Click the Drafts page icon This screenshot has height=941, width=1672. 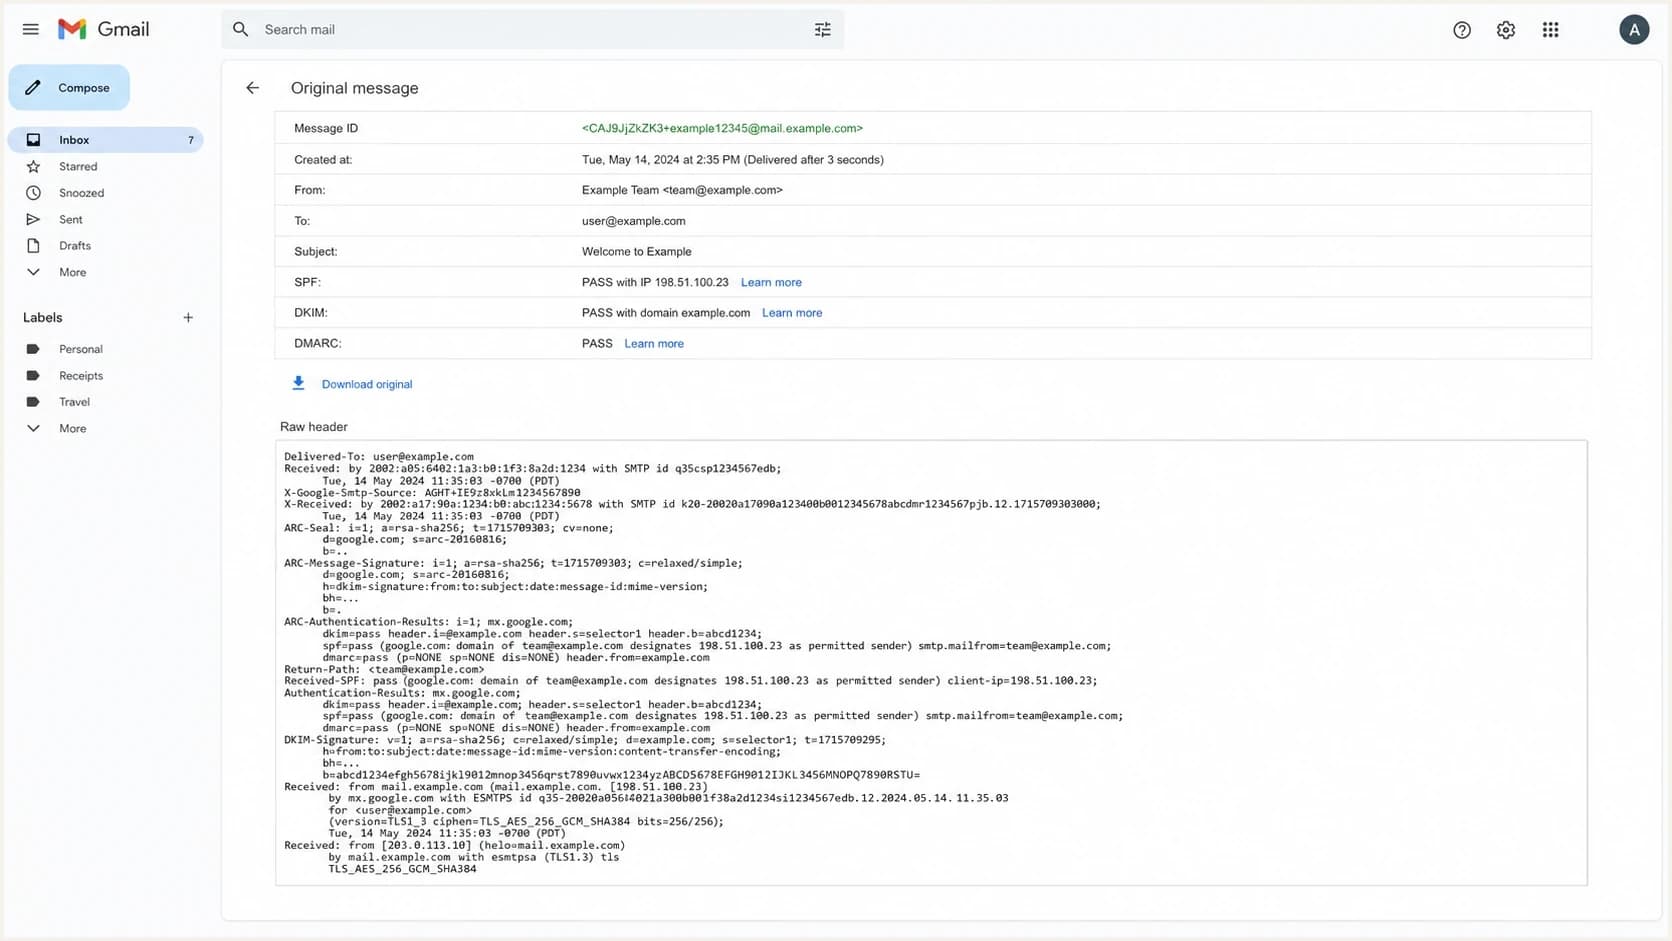pos(33,246)
